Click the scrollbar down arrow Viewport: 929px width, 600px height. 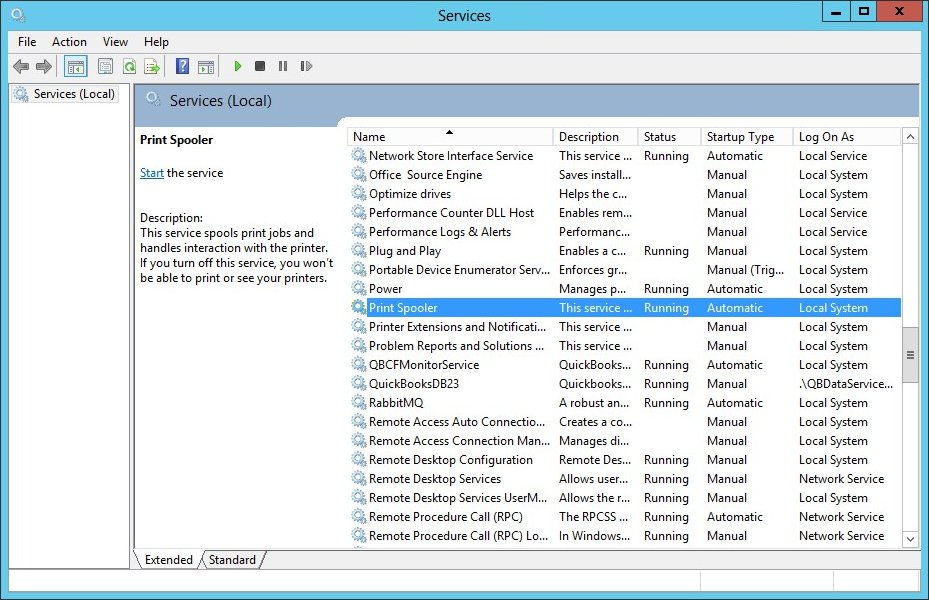910,539
